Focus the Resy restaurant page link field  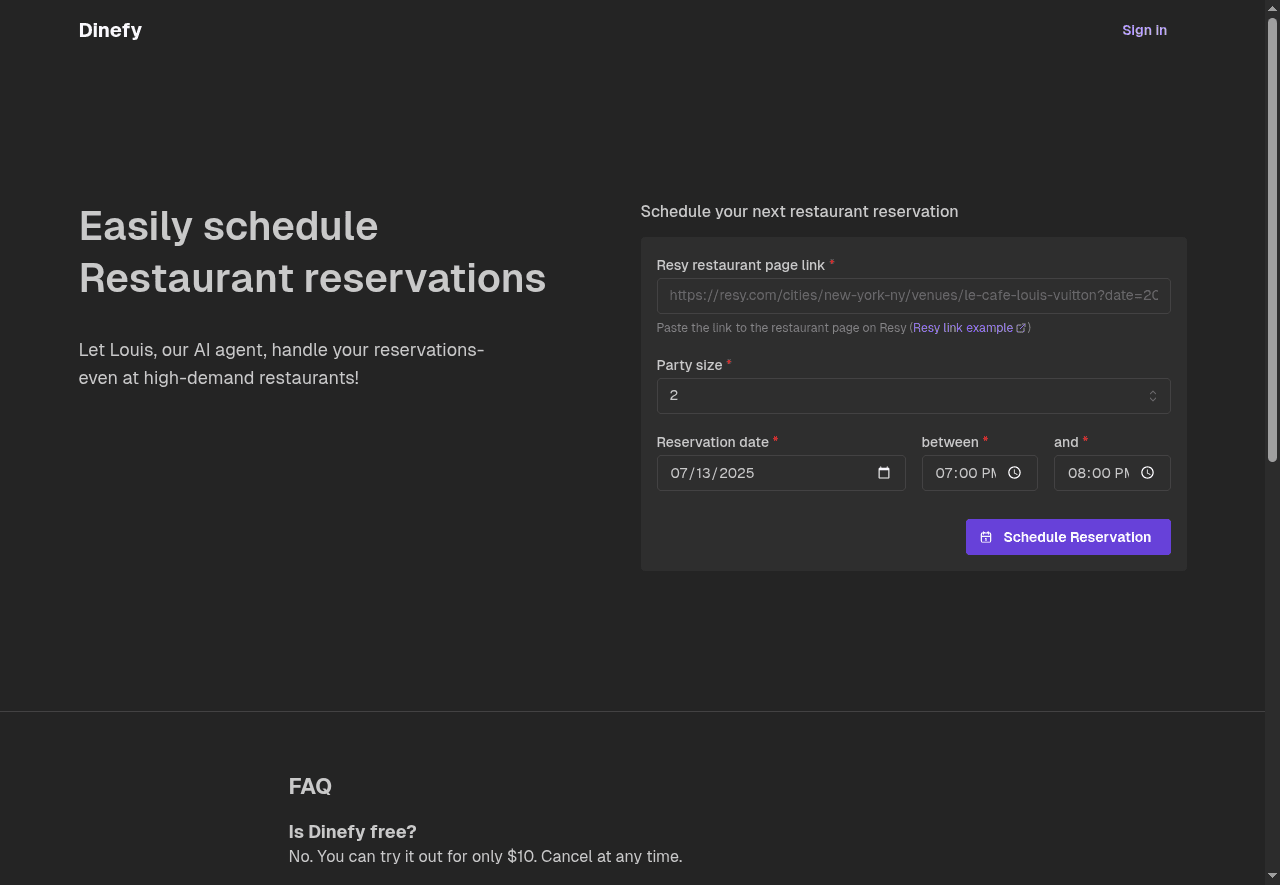tap(912, 296)
